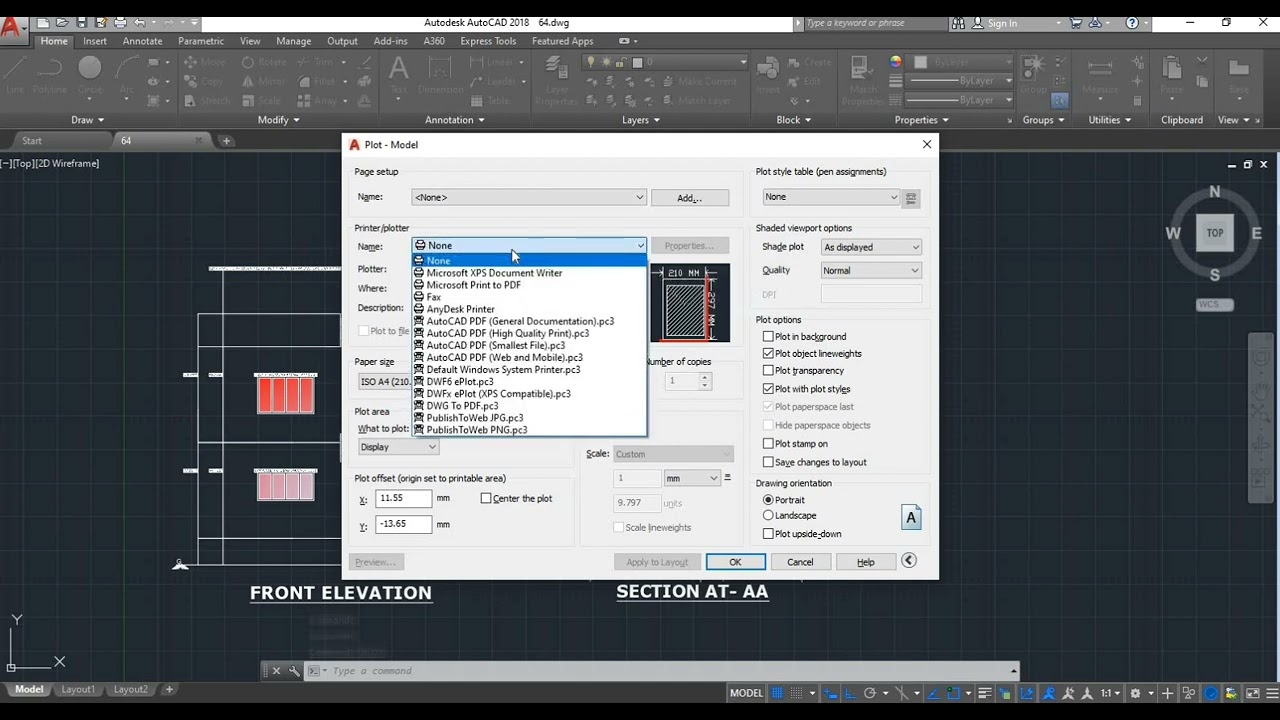This screenshot has width=1280, height=720.
Task: Click the Save quick-access icon
Action: [81, 22]
